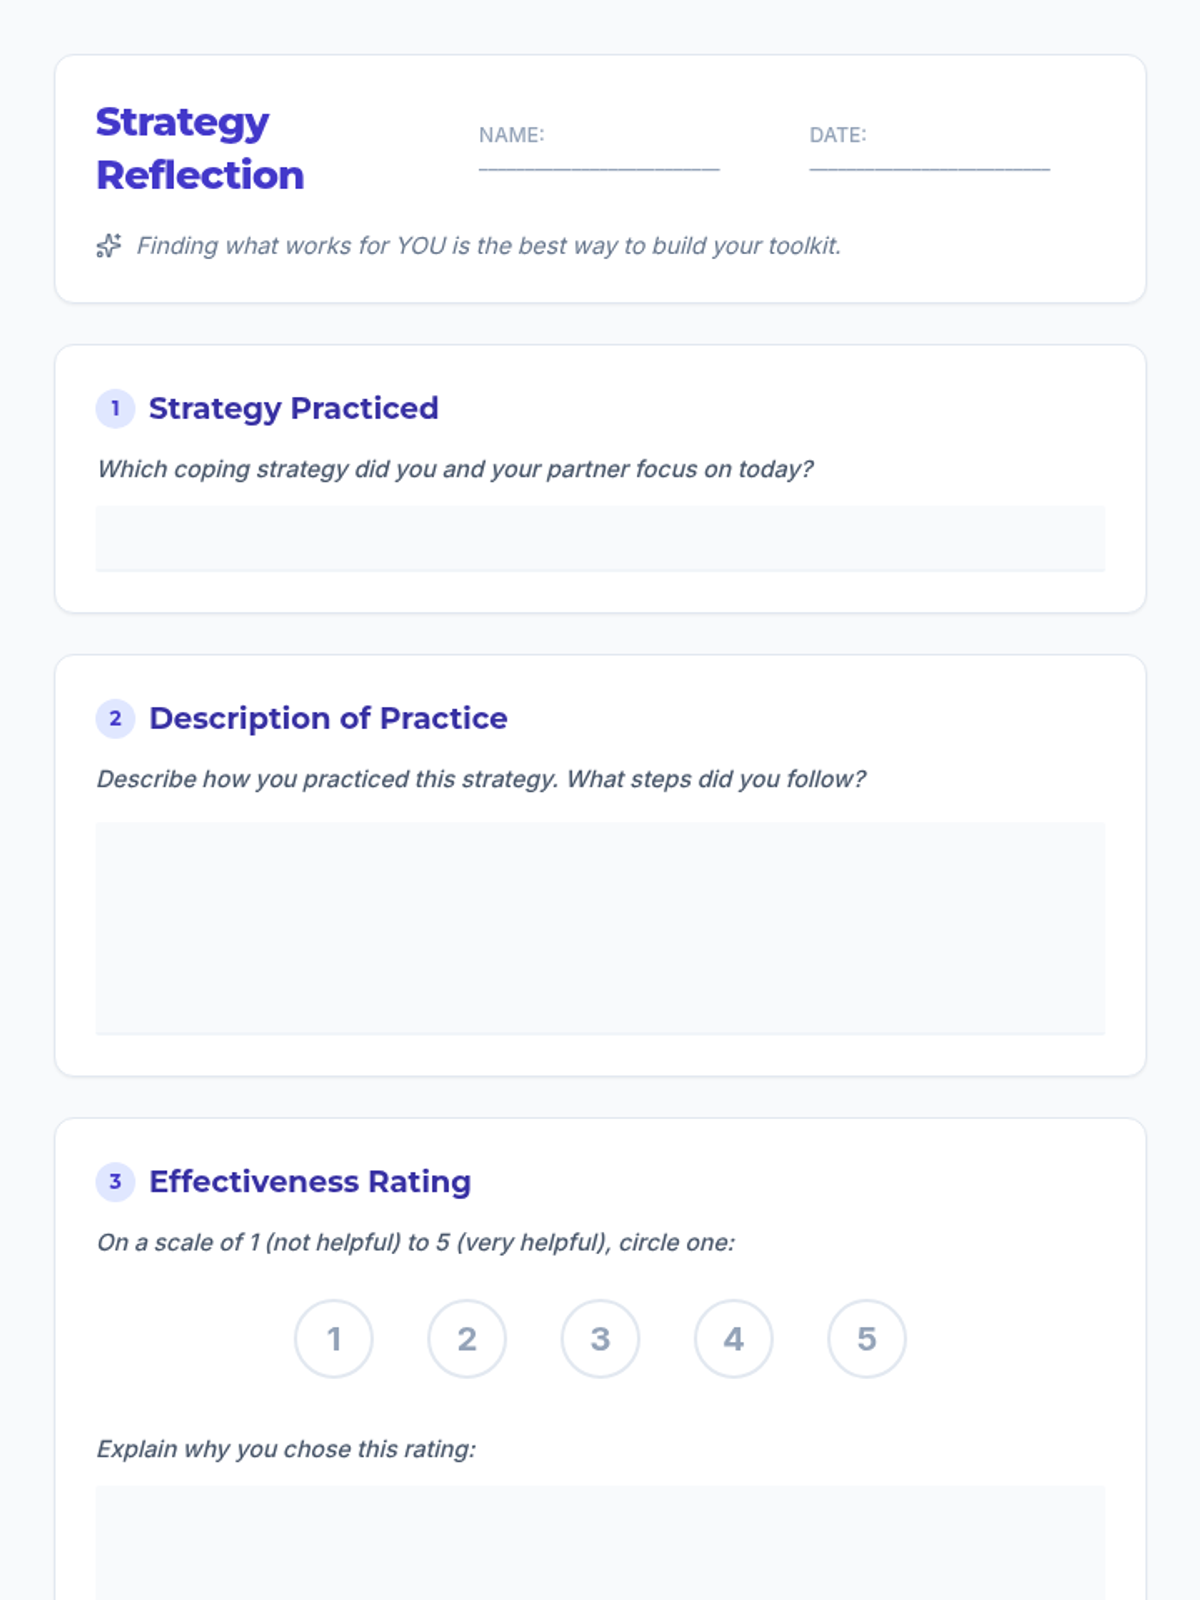The height and width of the screenshot is (1600, 1200).
Task: Click the Description of Practice heading
Action: (328, 719)
